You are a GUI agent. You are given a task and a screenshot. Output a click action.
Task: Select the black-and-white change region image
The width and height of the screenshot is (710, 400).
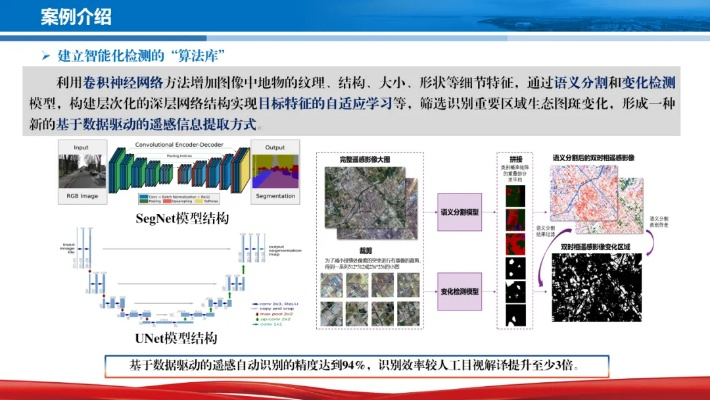point(596,288)
